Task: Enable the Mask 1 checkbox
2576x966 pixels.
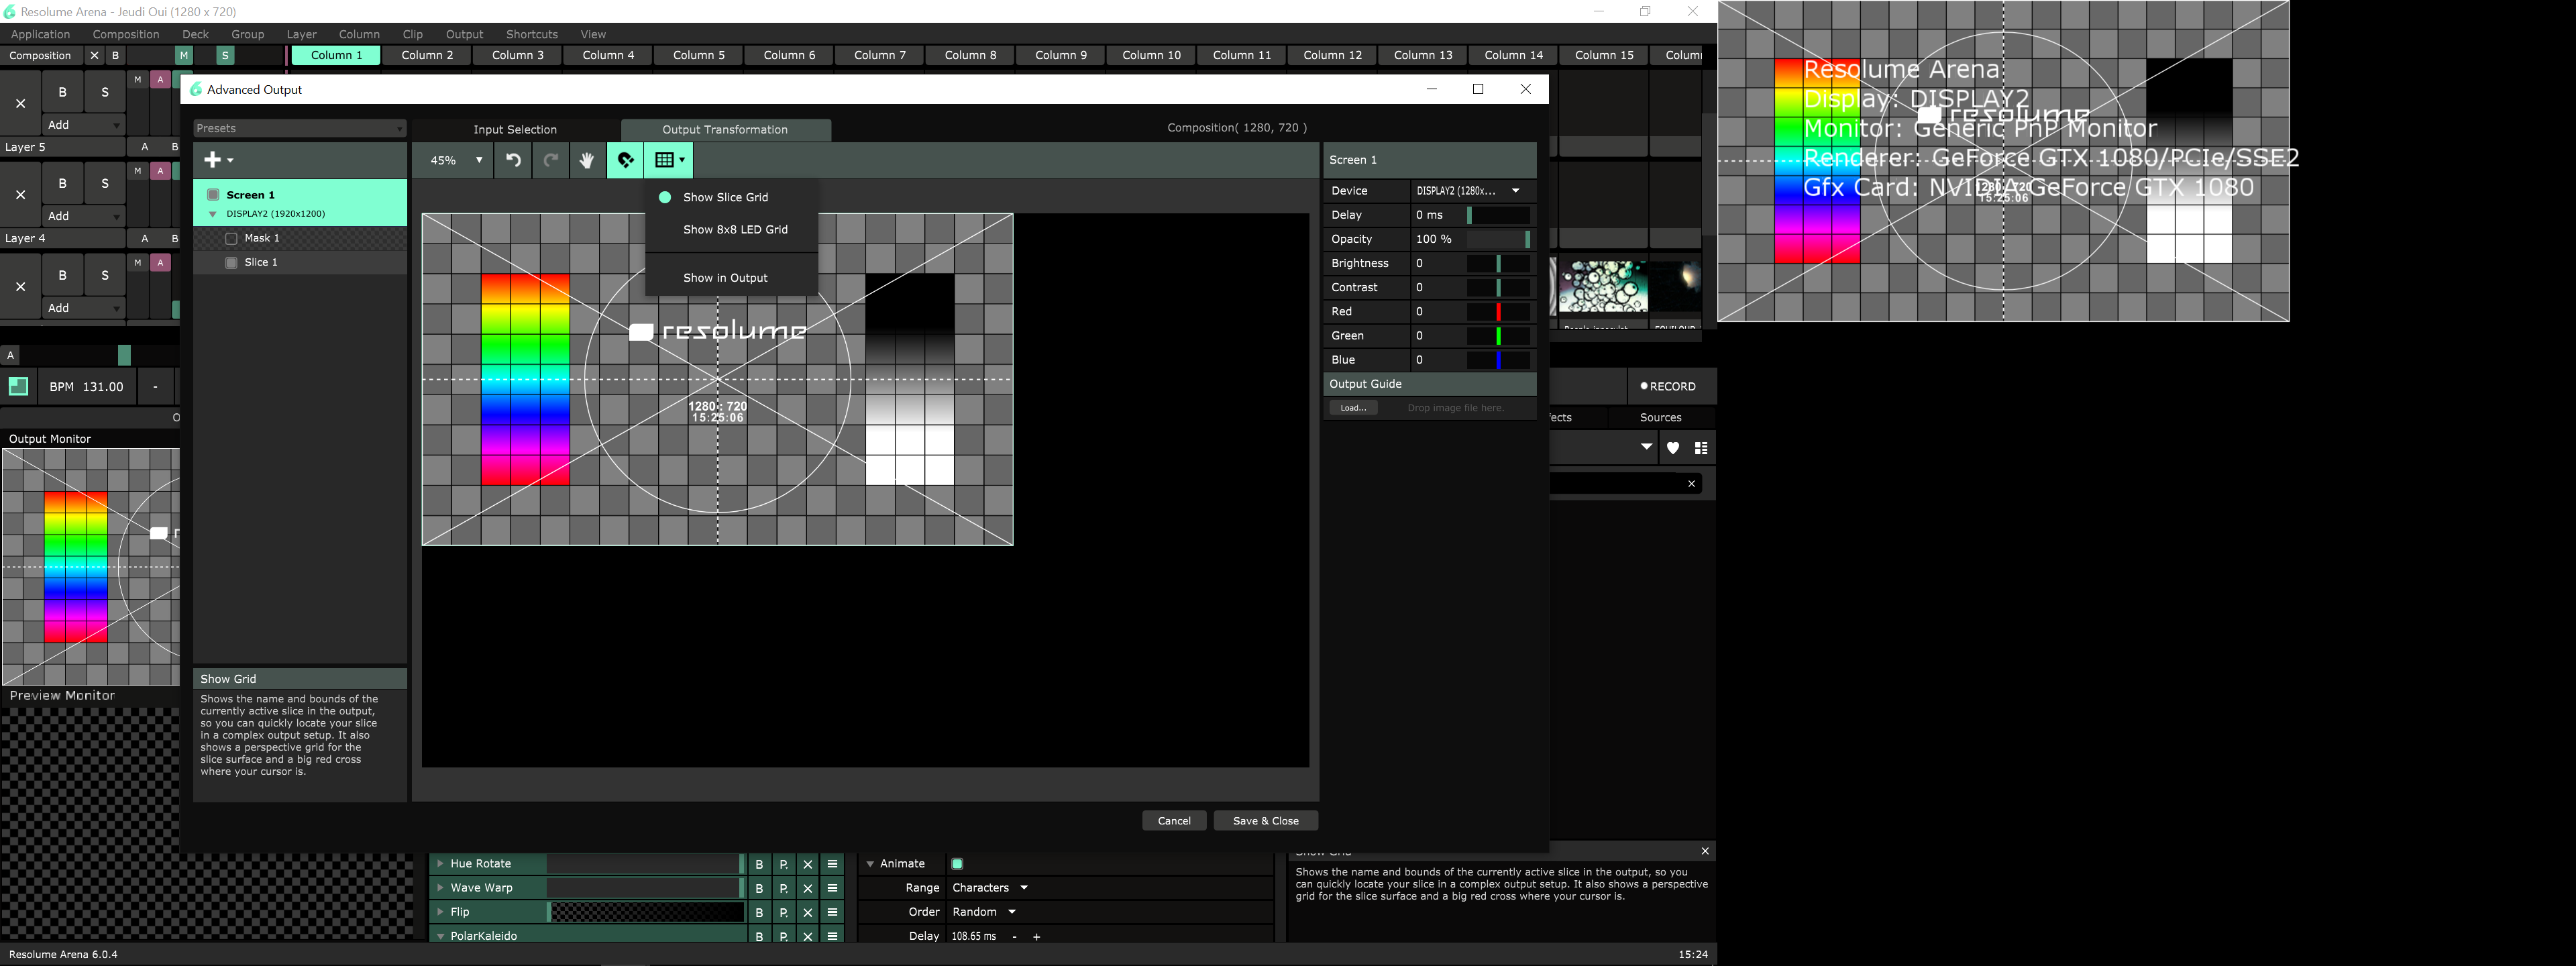Action: coord(231,238)
